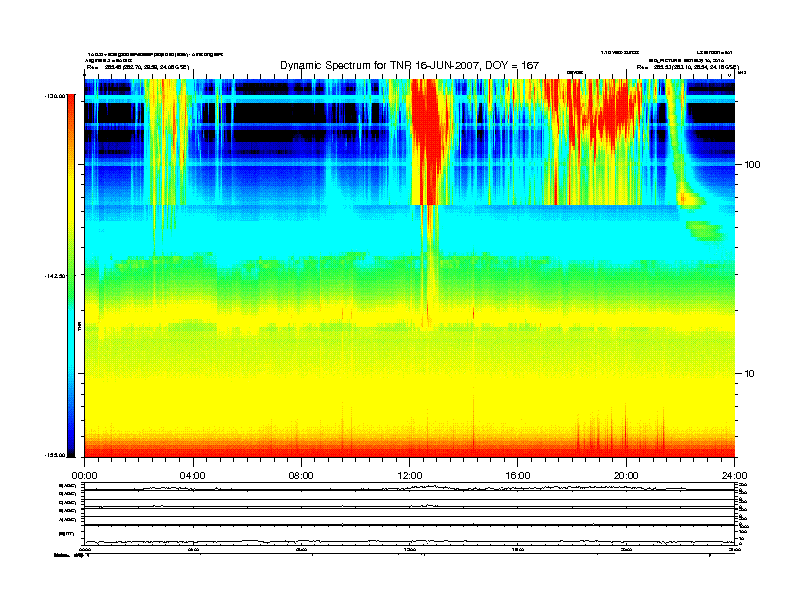Click the rainbow color scale bar

tap(72, 275)
